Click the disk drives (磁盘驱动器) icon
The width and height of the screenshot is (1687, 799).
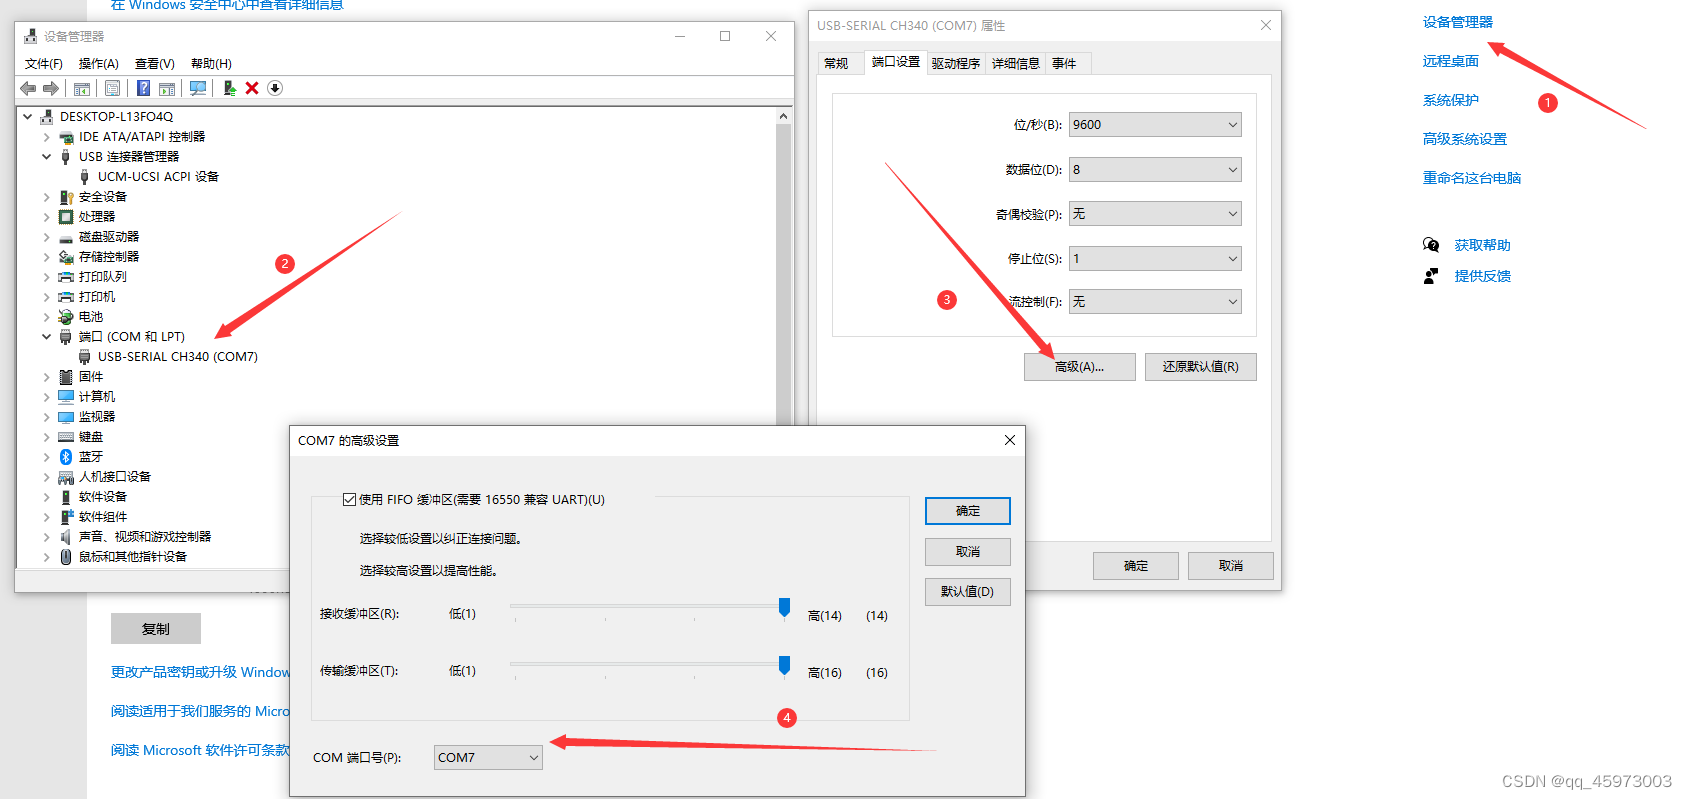coord(66,237)
